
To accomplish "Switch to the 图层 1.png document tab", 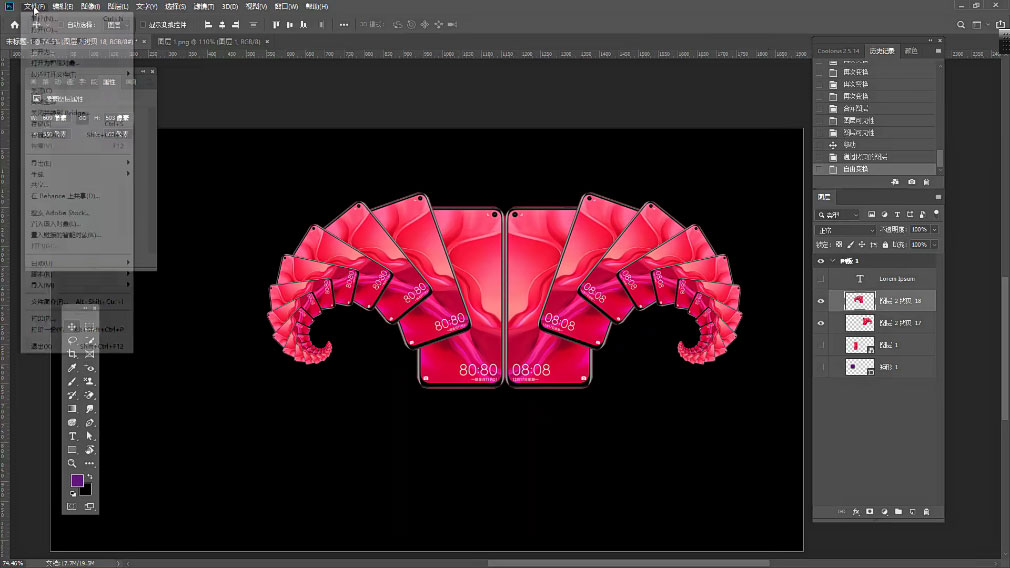I will tap(209, 42).
